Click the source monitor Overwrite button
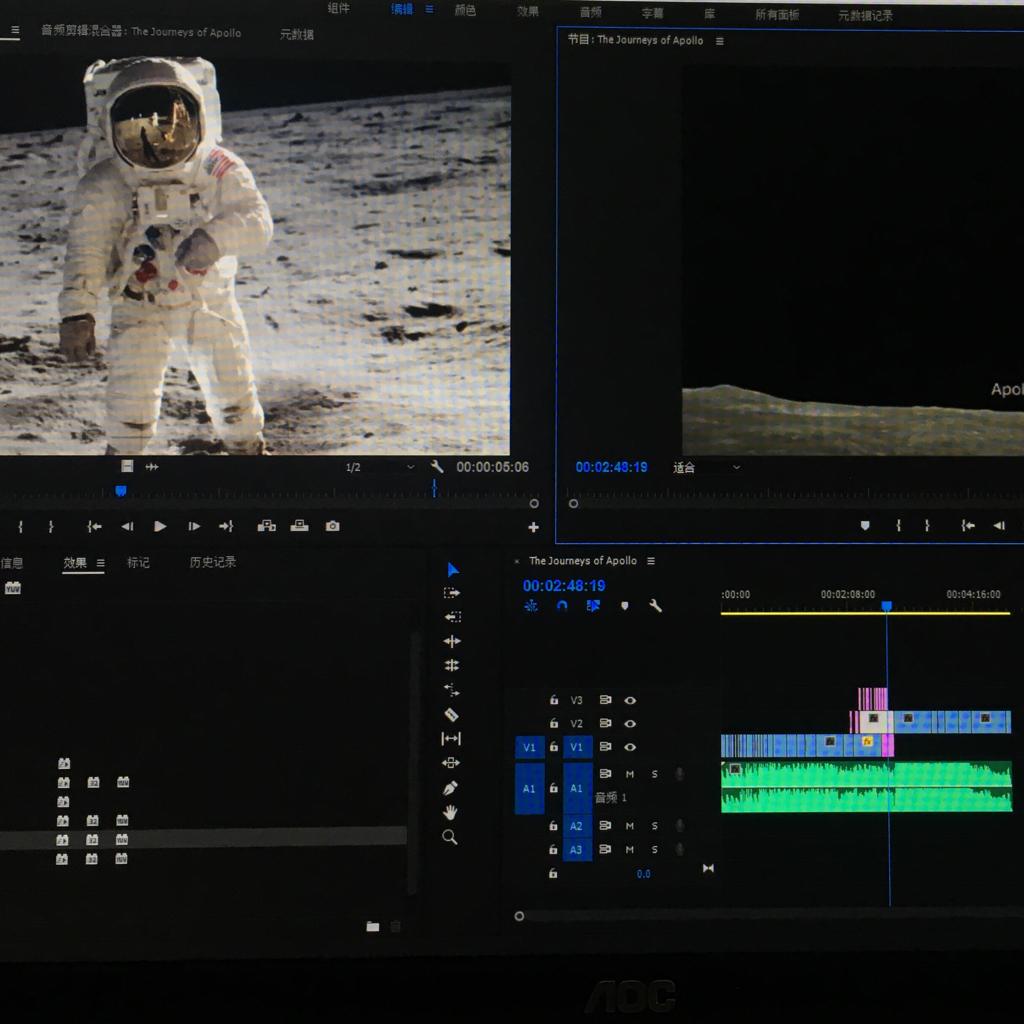This screenshot has height=1024, width=1024. point(299,526)
